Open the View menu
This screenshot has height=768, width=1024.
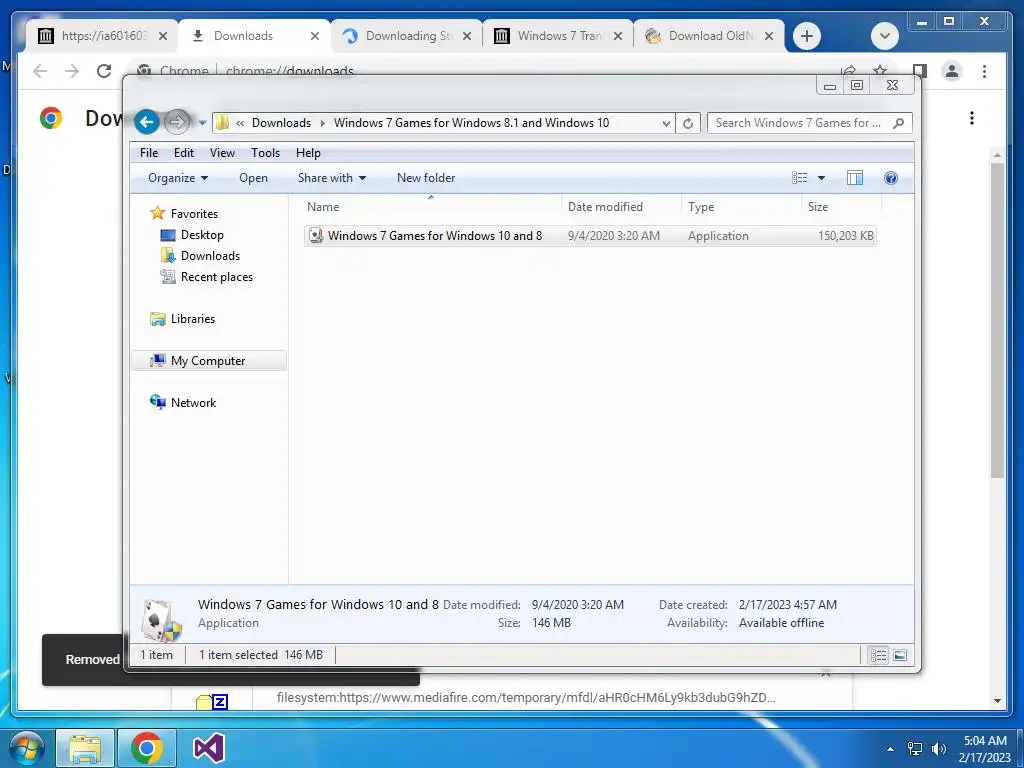[222, 153]
